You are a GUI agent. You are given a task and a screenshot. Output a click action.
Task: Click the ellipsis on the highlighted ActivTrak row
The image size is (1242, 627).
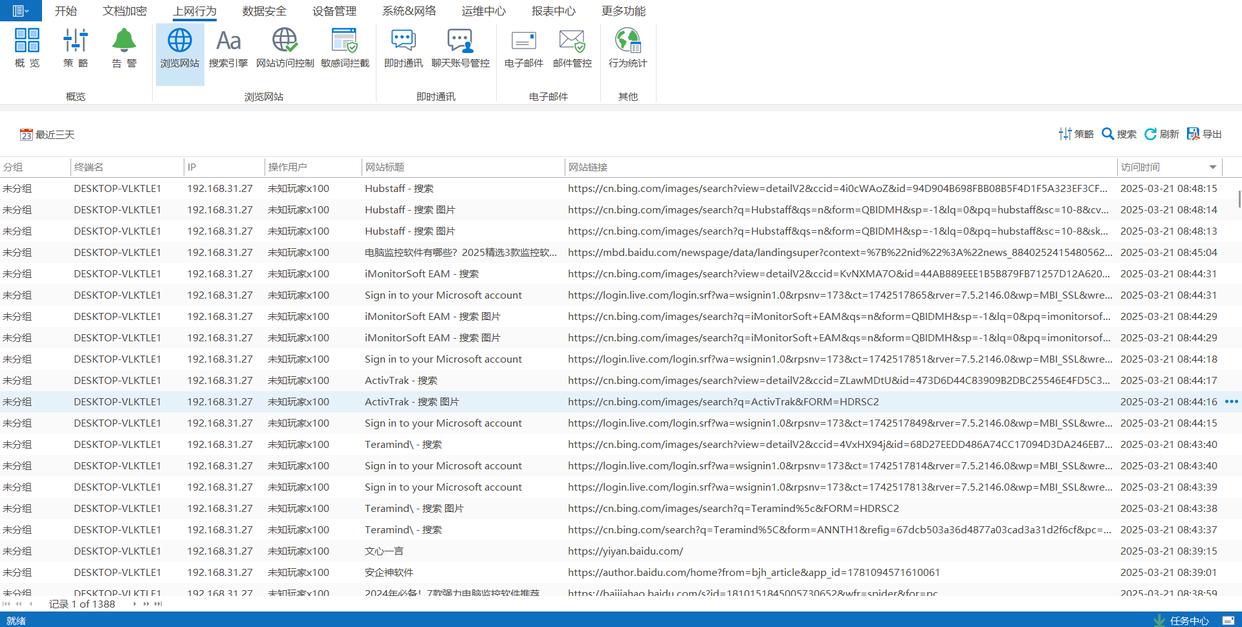point(1231,402)
